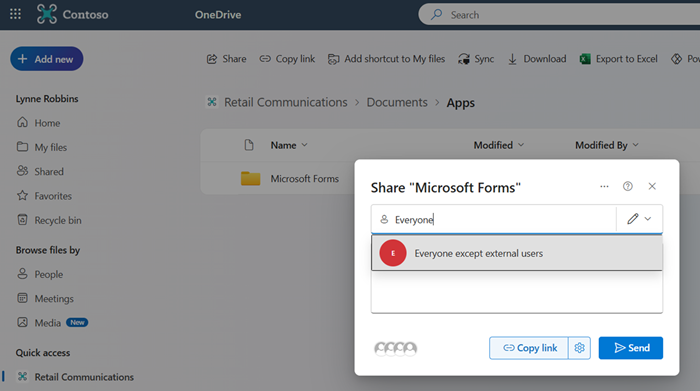The width and height of the screenshot is (700, 391).
Task: Open Favorites in the sidebar
Action: coord(44,196)
